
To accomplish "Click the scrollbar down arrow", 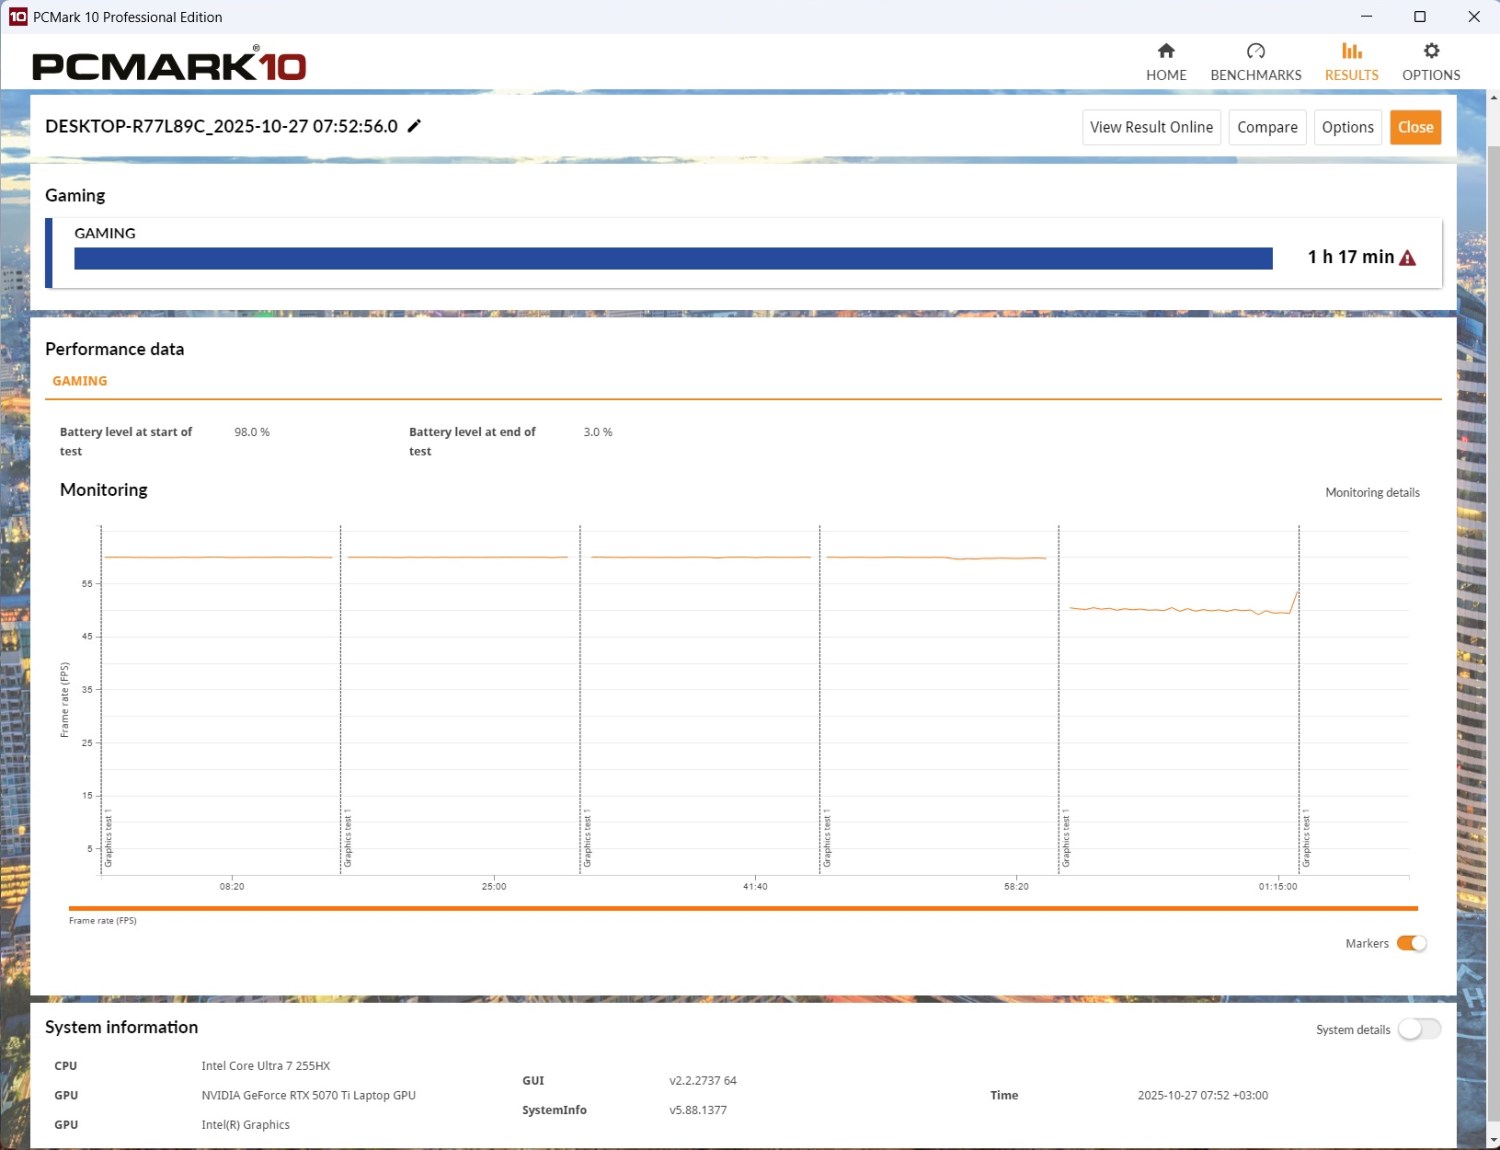I will tap(1493, 1140).
